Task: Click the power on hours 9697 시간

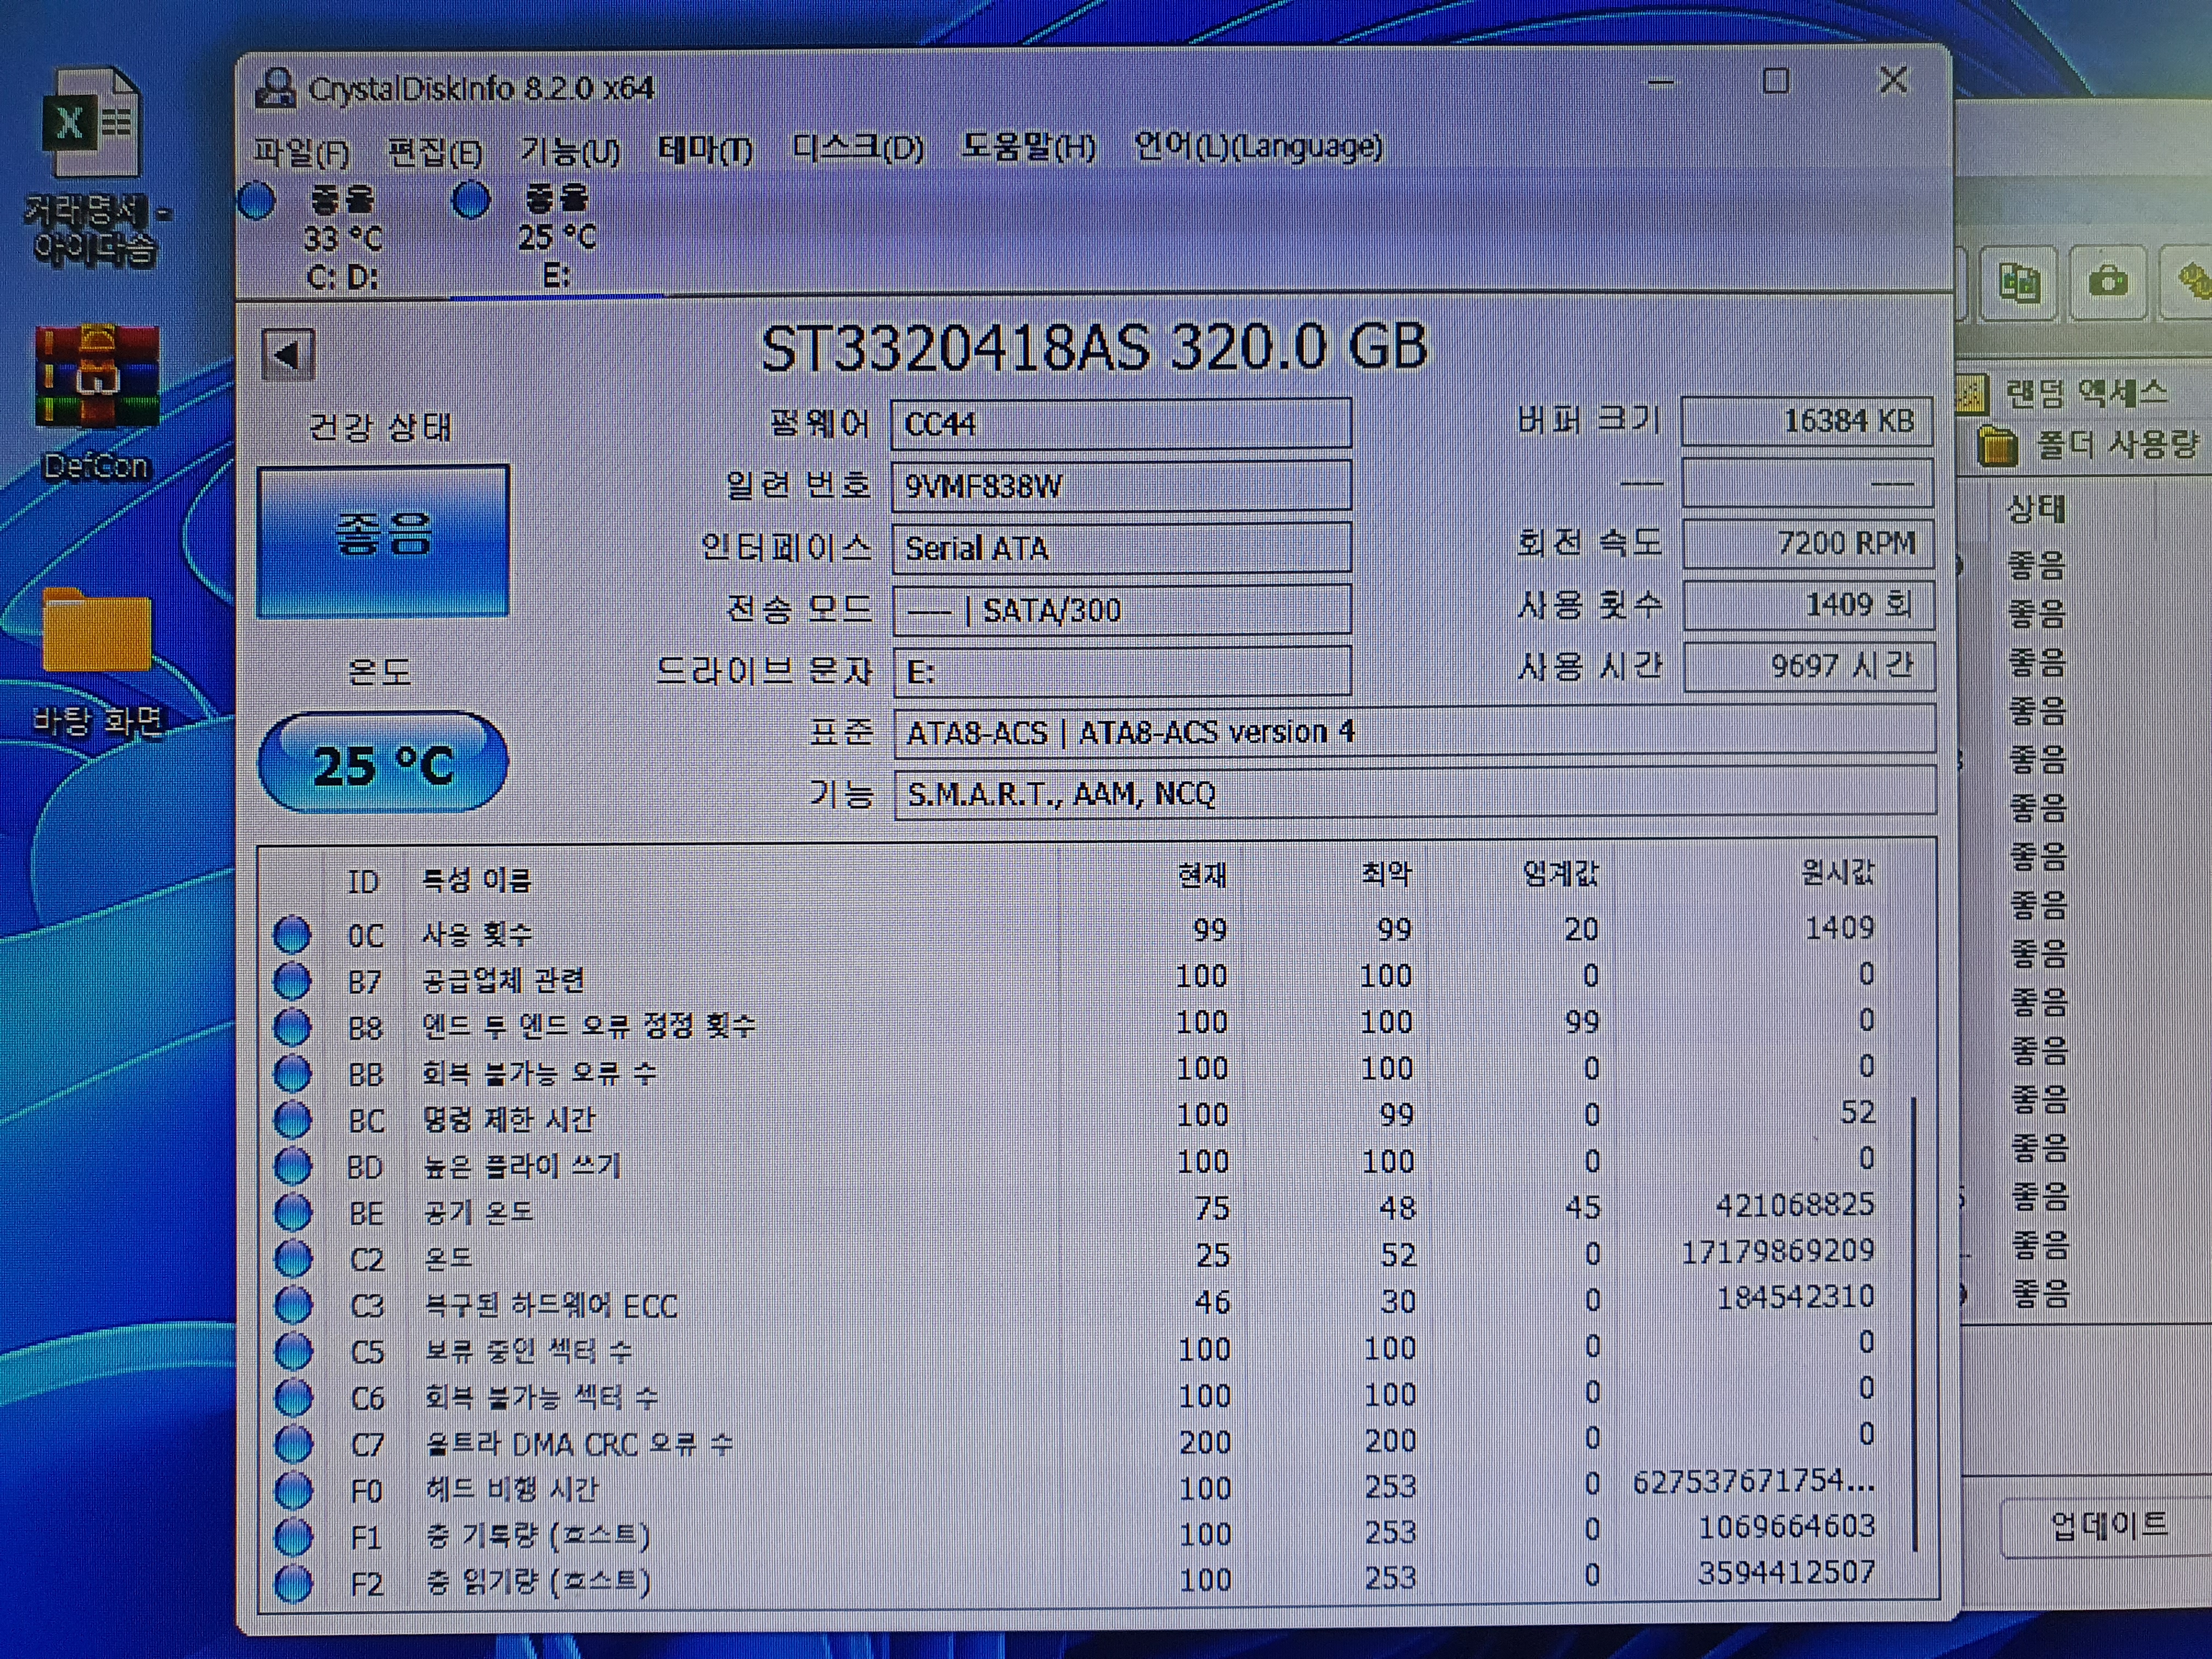Action: pyautogui.click(x=1809, y=667)
